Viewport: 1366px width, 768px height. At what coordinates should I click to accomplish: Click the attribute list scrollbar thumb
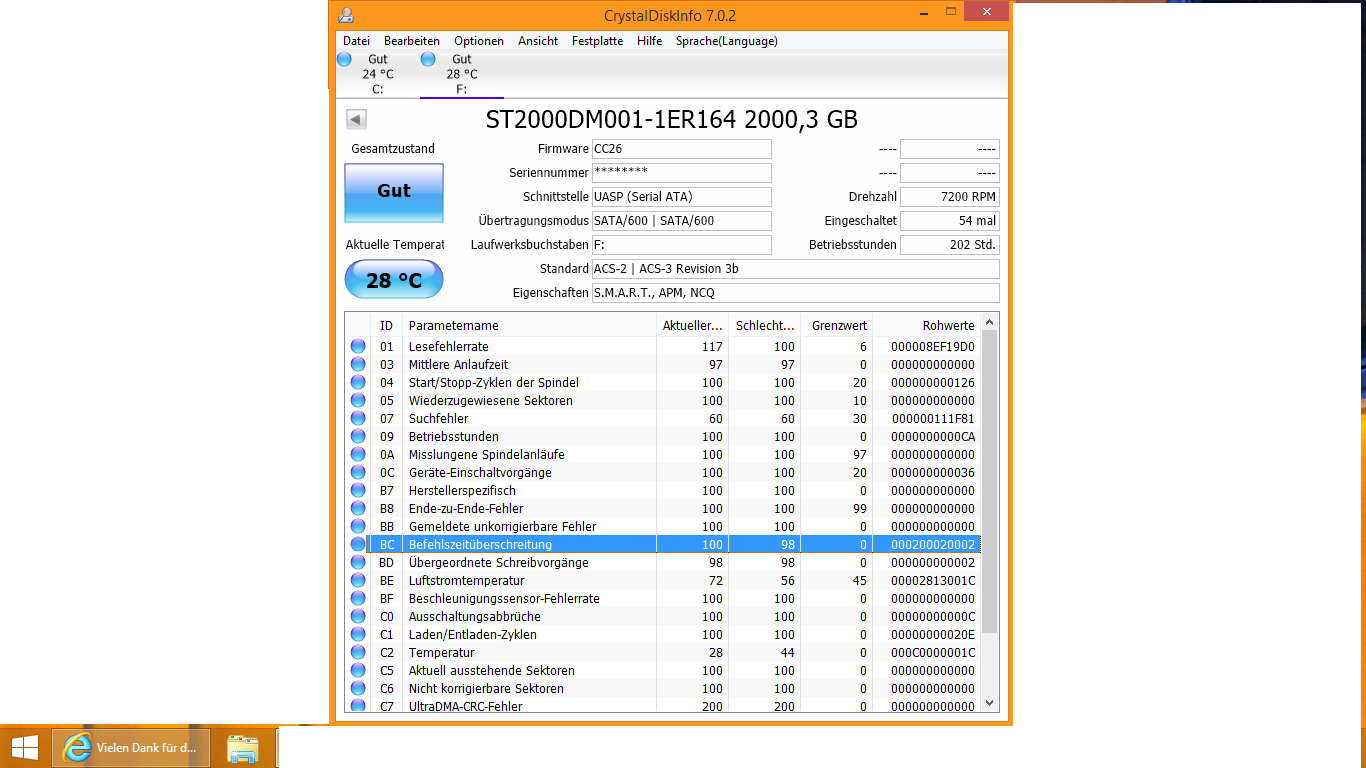point(990,482)
